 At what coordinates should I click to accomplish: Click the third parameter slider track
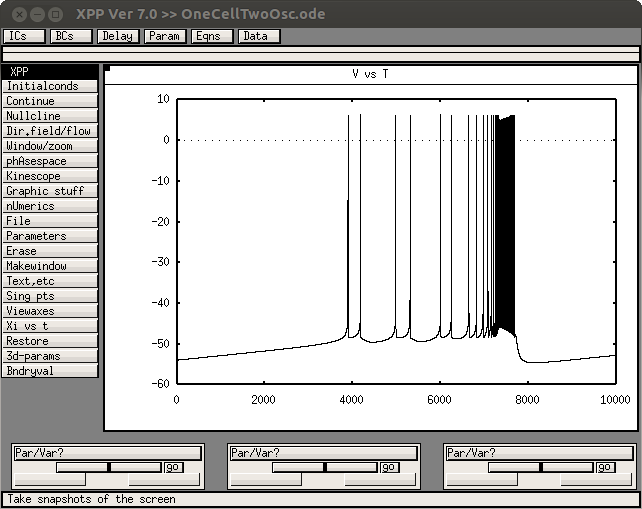(x=541, y=467)
